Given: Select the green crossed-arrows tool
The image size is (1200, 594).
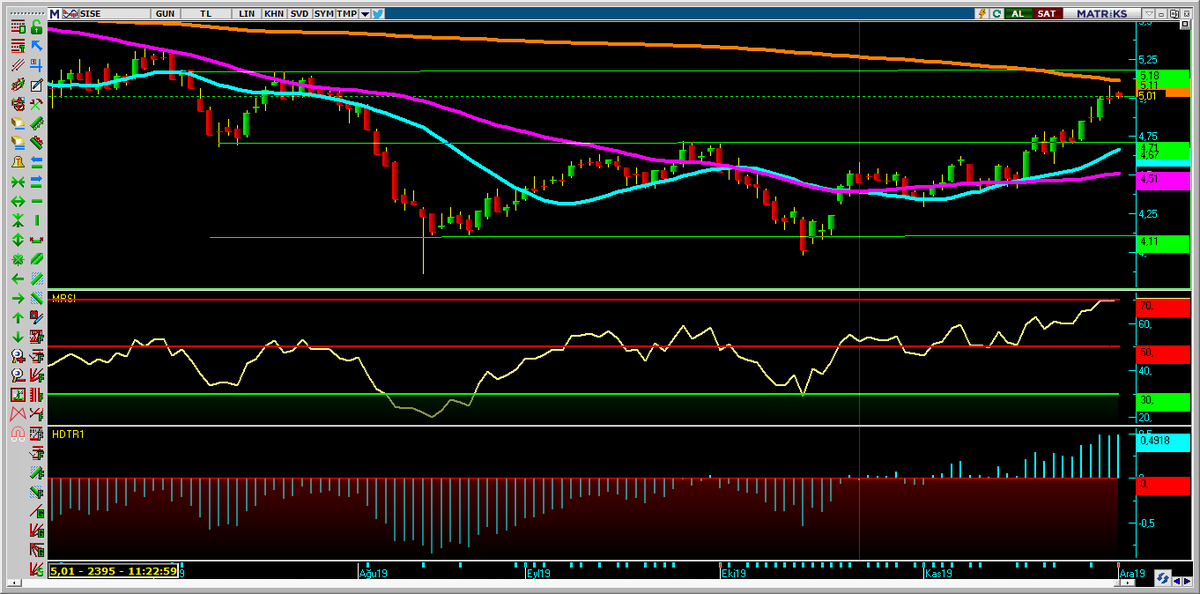Looking at the screenshot, I should [18, 181].
